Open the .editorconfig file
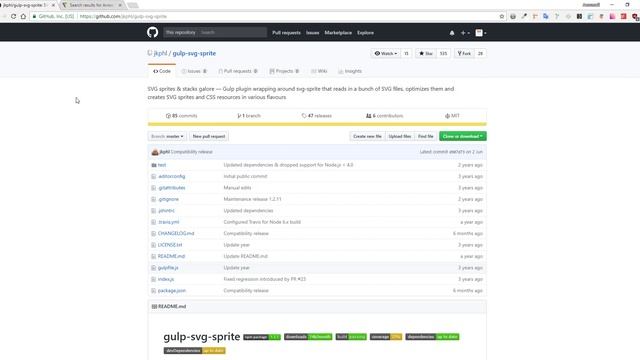Screen dimensions: 640x360 tap(171, 176)
